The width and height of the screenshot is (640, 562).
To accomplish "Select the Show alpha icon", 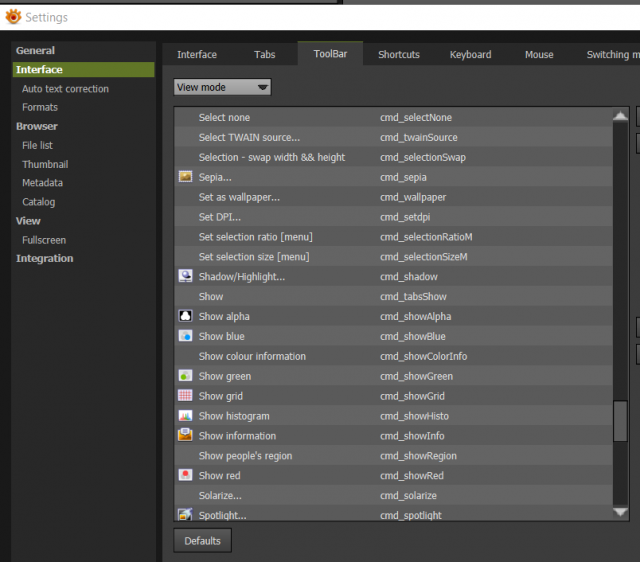I will (185, 316).
